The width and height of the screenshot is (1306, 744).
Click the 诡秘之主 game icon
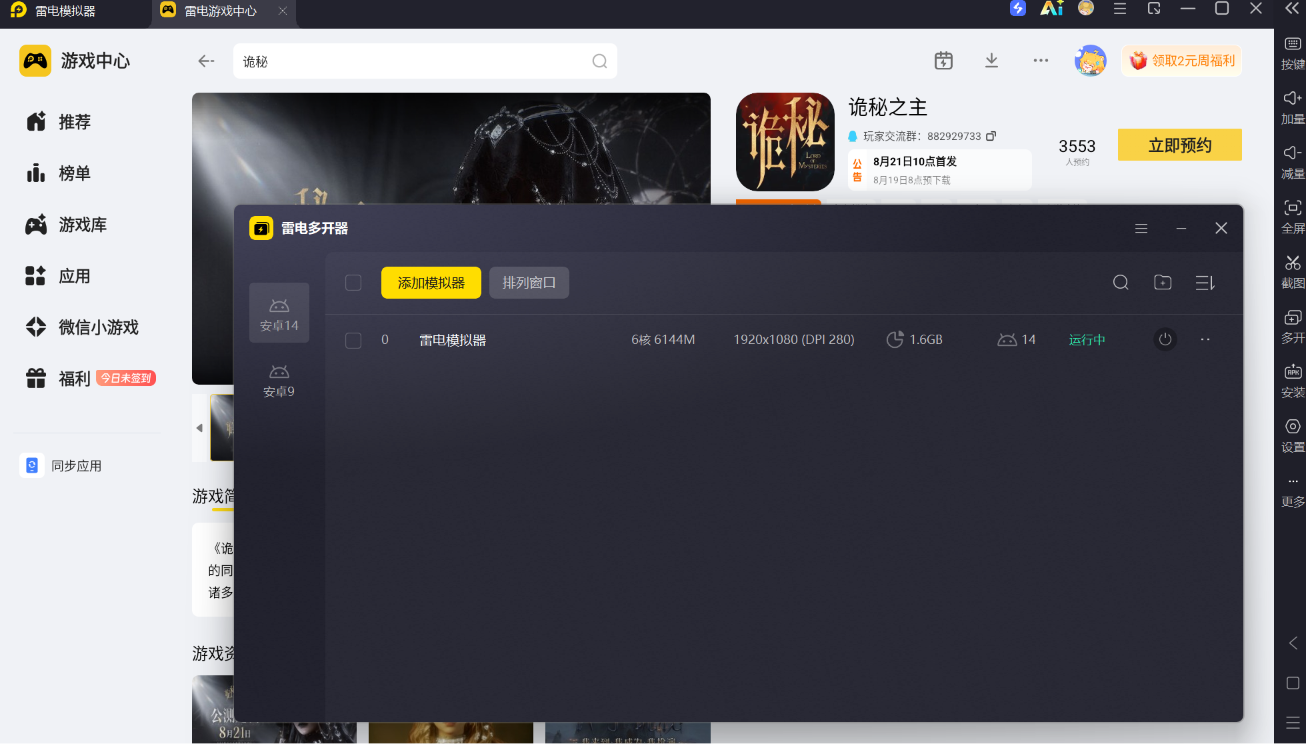coord(785,142)
